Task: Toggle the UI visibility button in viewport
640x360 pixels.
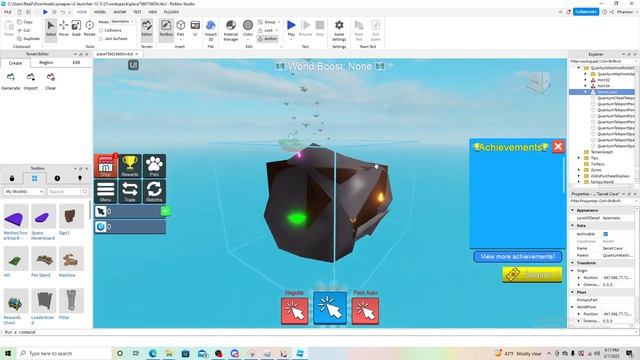Action: [x=133, y=65]
